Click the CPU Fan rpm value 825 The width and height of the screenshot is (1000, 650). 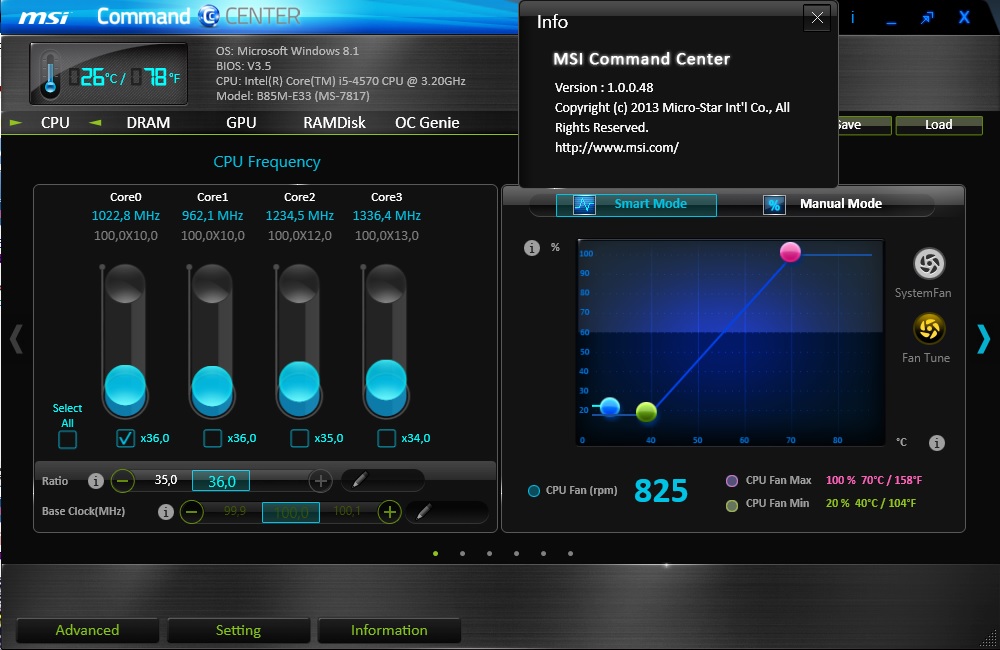click(661, 491)
